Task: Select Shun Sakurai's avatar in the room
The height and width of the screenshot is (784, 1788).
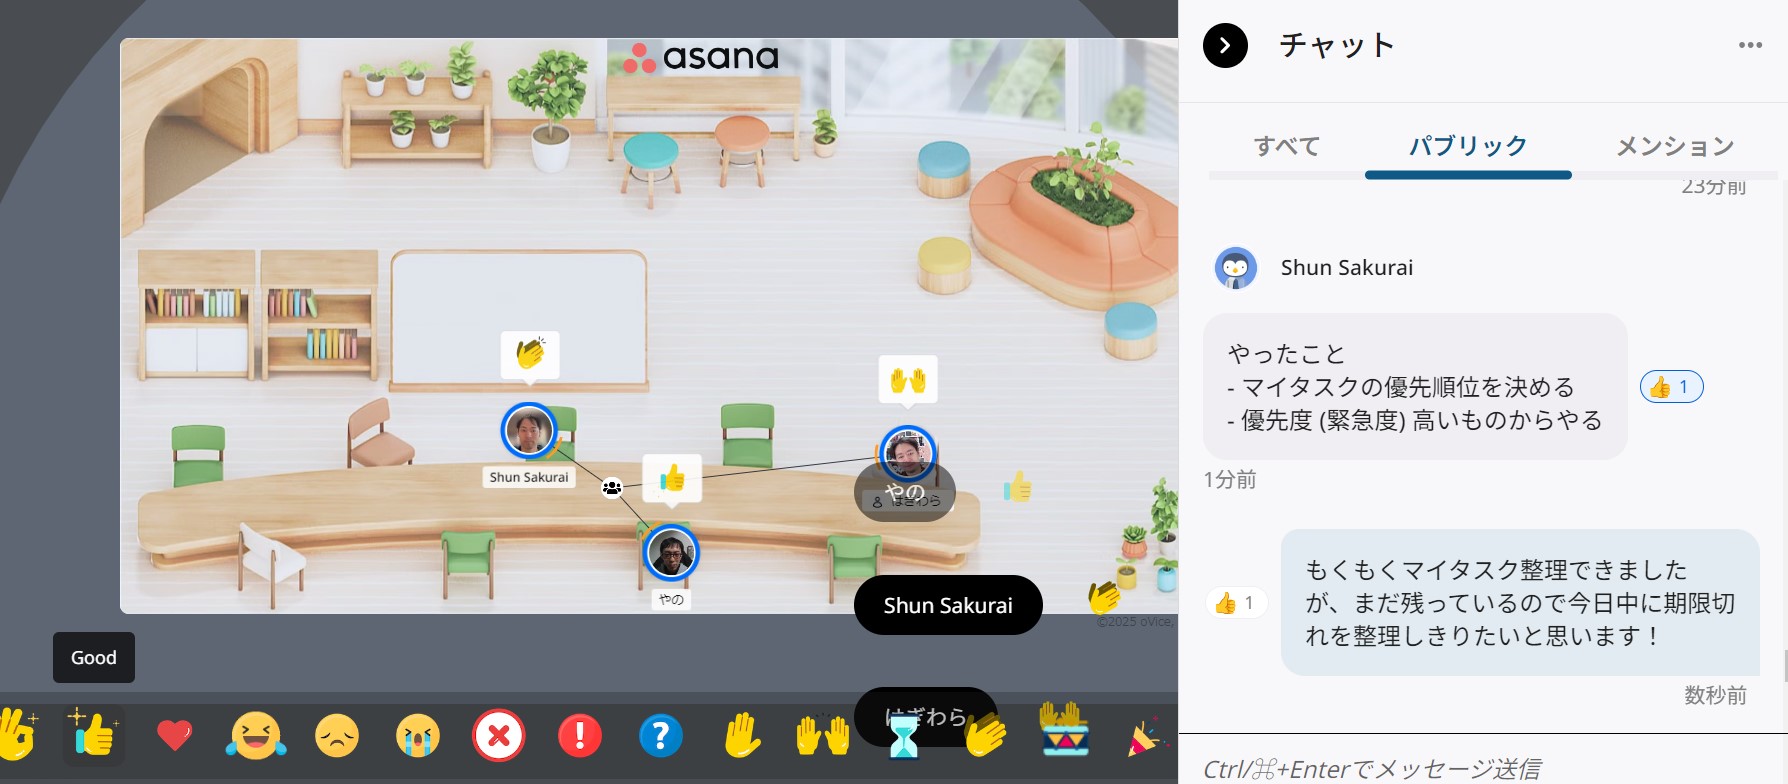Action: pos(529,431)
